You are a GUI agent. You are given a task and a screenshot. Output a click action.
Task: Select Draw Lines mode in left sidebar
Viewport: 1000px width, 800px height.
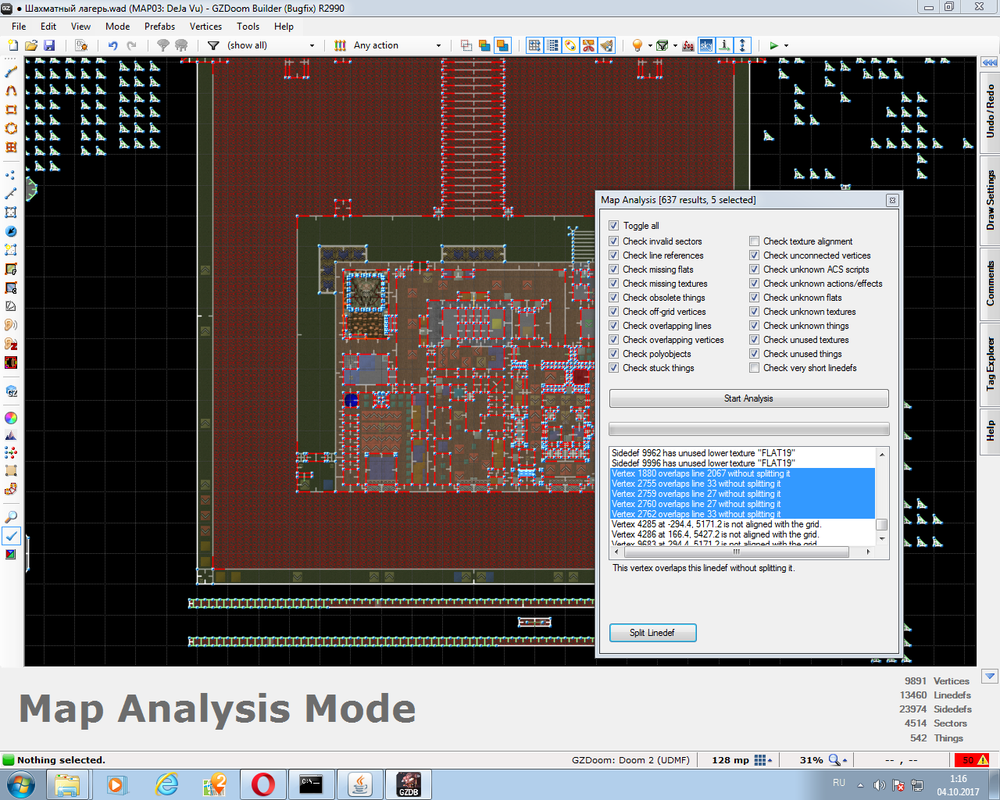click(11, 72)
